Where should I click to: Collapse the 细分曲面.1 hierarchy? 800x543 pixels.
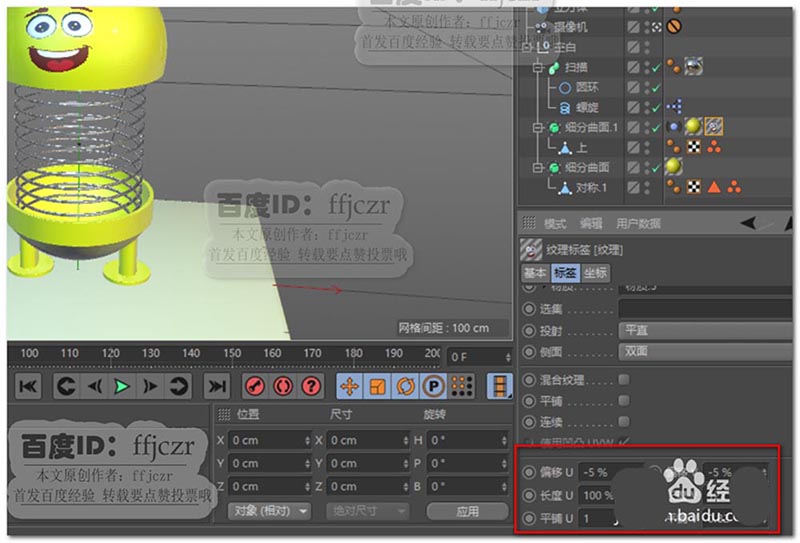click(538, 128)
